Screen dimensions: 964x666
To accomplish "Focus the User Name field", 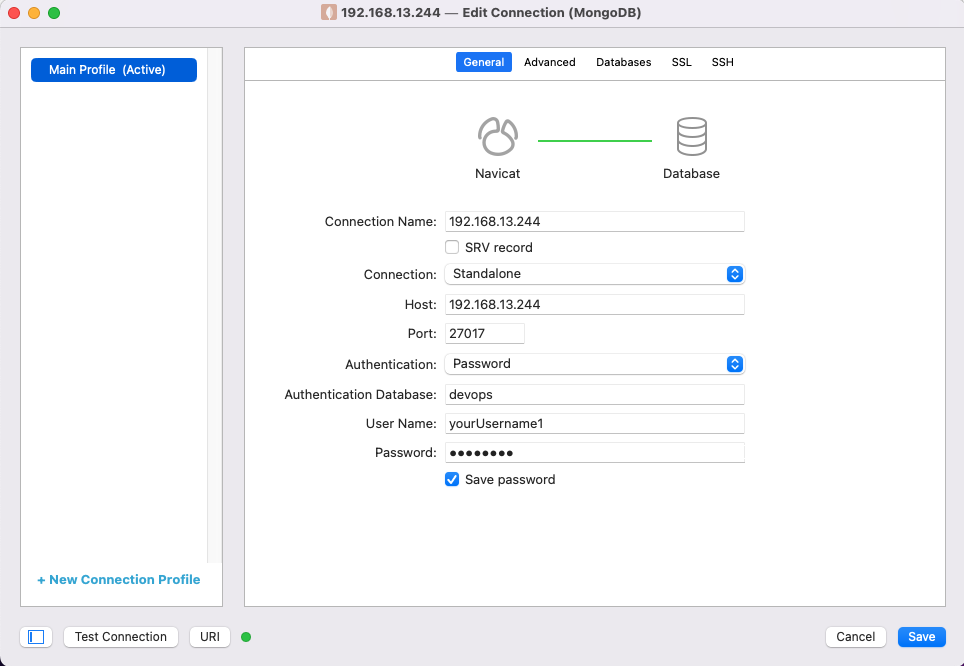I will (595, 424).
